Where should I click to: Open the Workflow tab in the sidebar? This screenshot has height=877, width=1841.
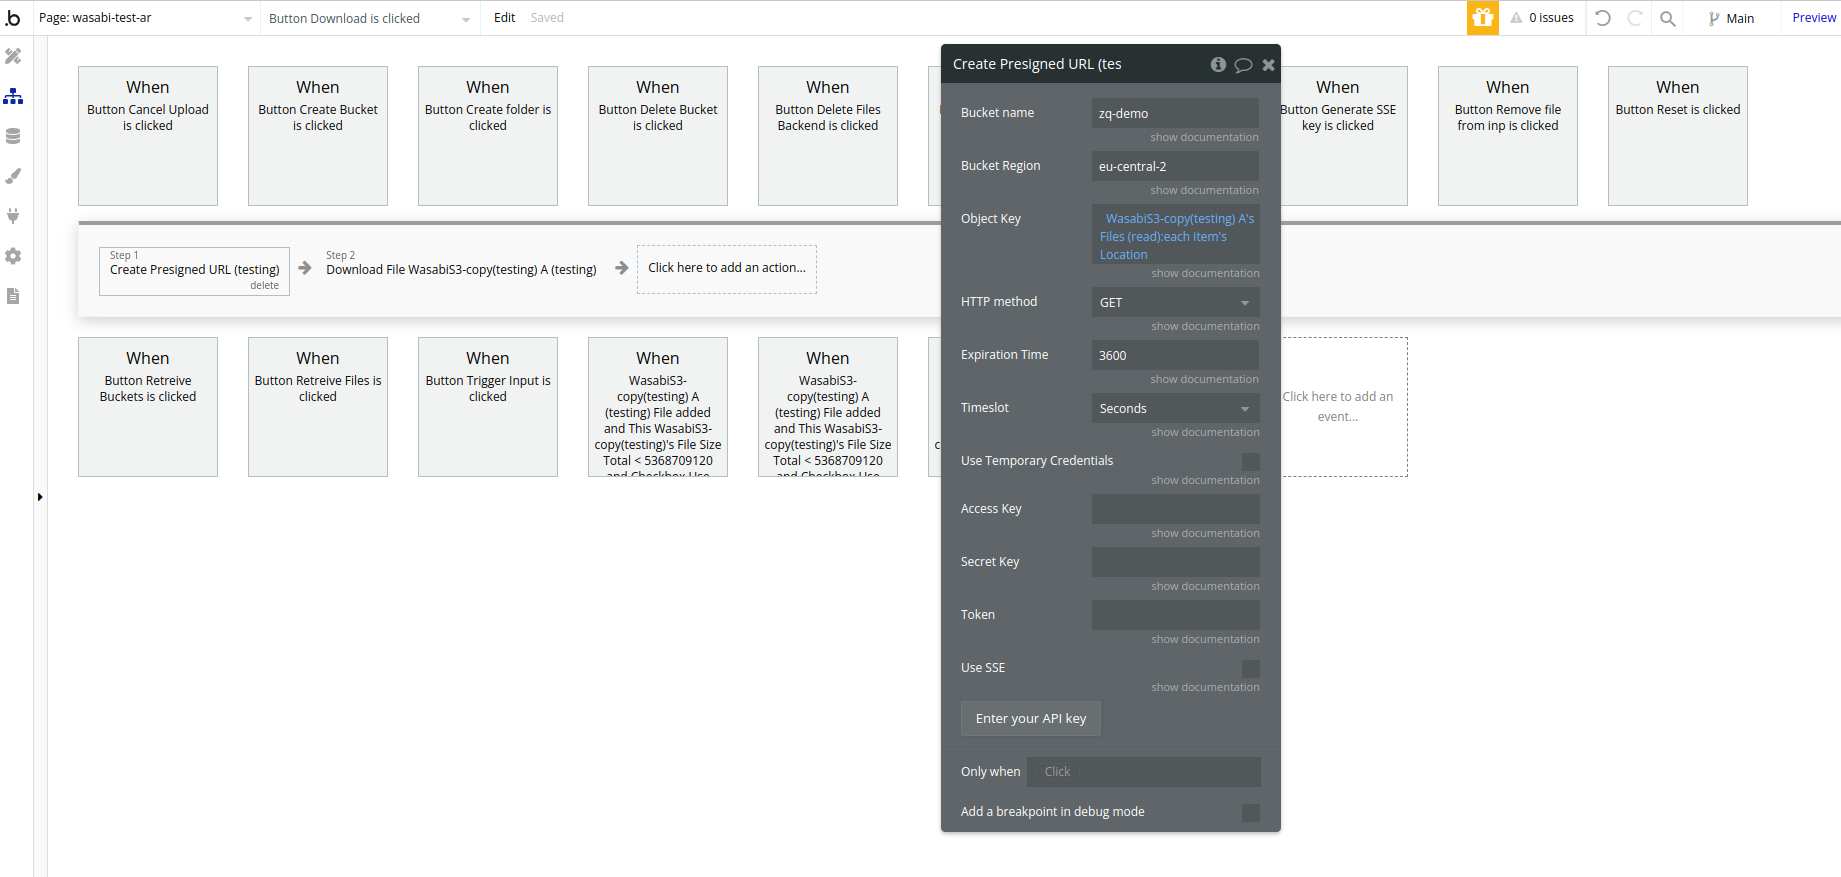[x=13, y=96]
